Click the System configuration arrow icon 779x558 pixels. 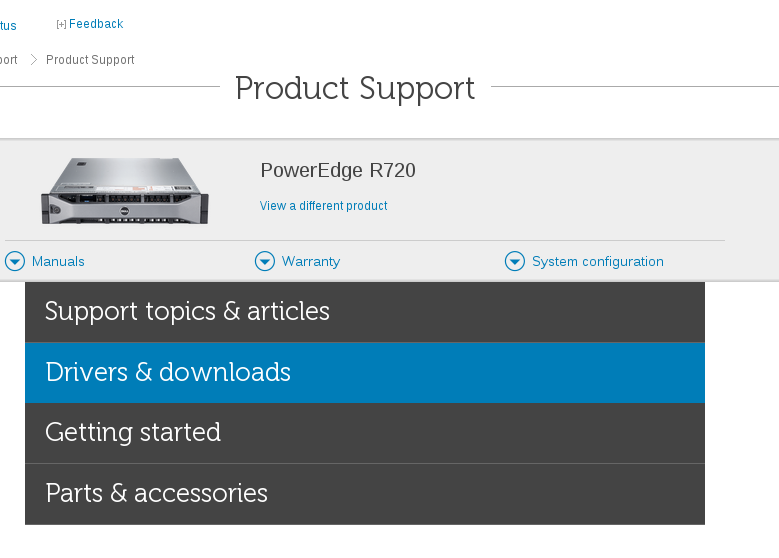pyautogui.click(x=515, y=261)
